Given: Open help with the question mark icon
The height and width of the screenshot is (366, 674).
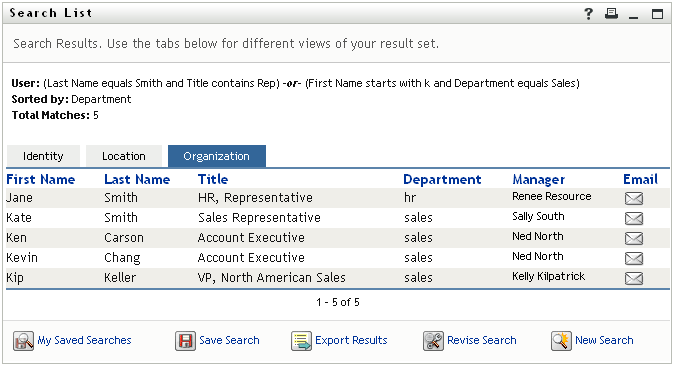Looking at the screenshot, I should tap(588, 14).
